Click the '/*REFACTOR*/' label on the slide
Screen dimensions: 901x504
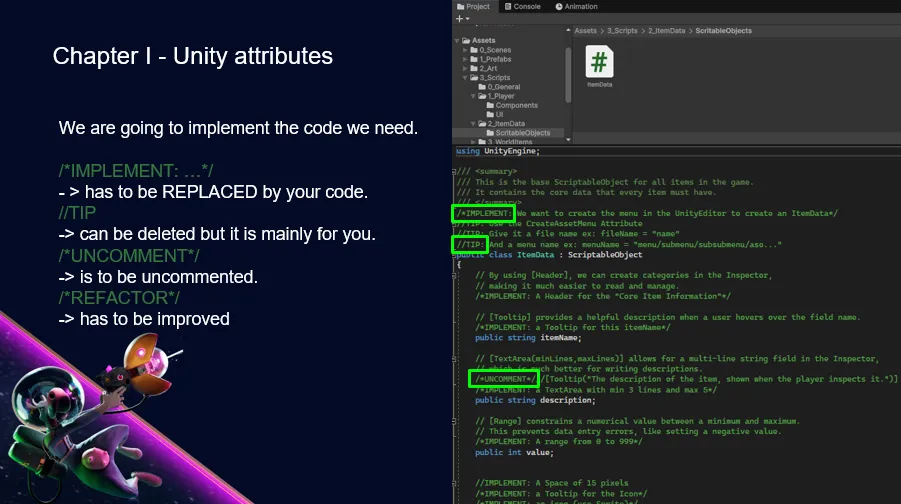click(119, 298)
